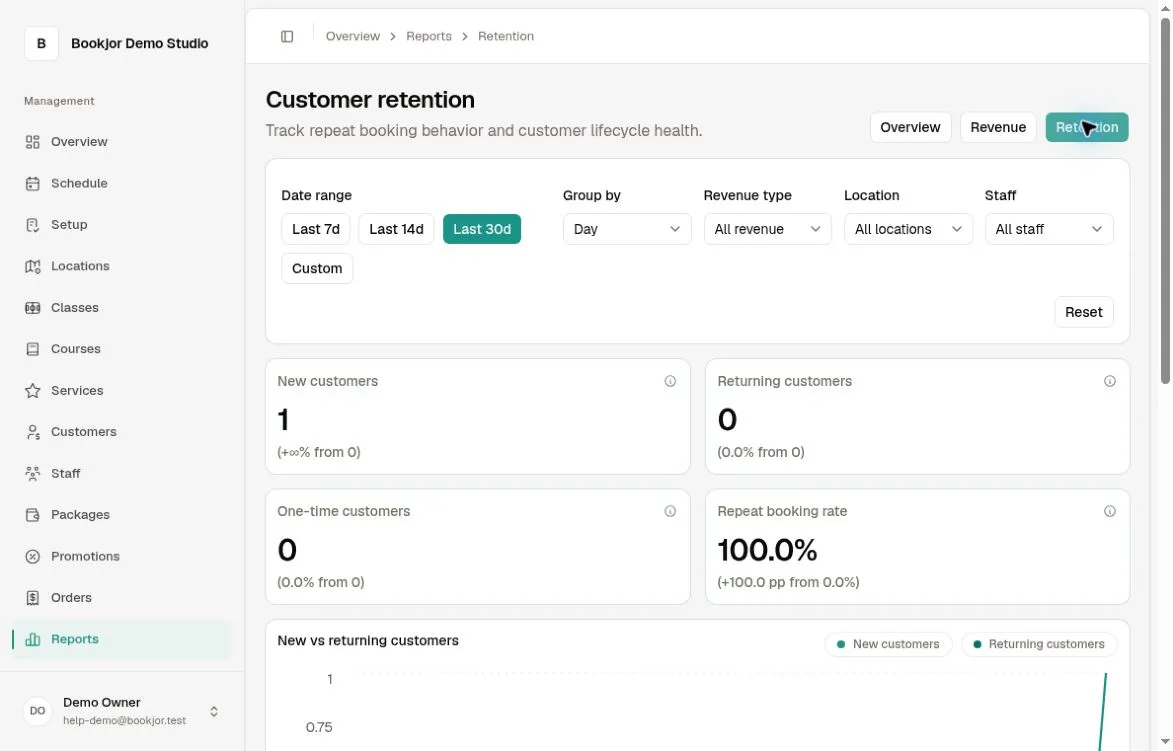The image size is (1173, 751).
Task: Click the New vs returning customers chart title
Action: click(x=368, y=640)
